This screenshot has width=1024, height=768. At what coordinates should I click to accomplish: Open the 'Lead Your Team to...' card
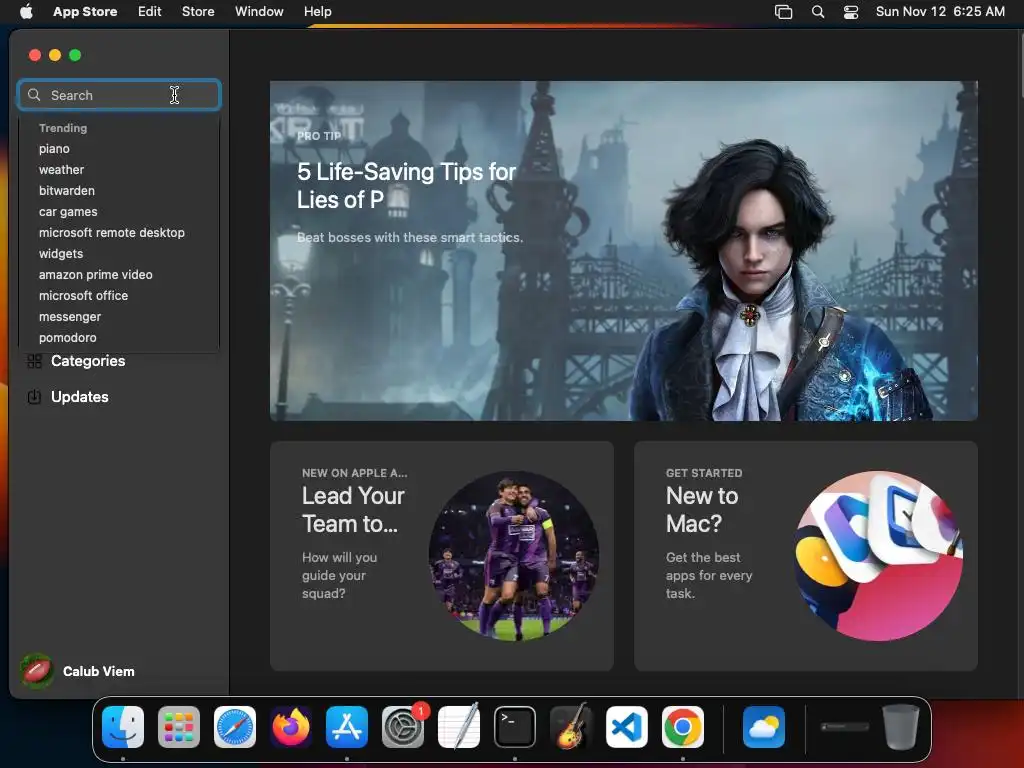tap(441, 556)
